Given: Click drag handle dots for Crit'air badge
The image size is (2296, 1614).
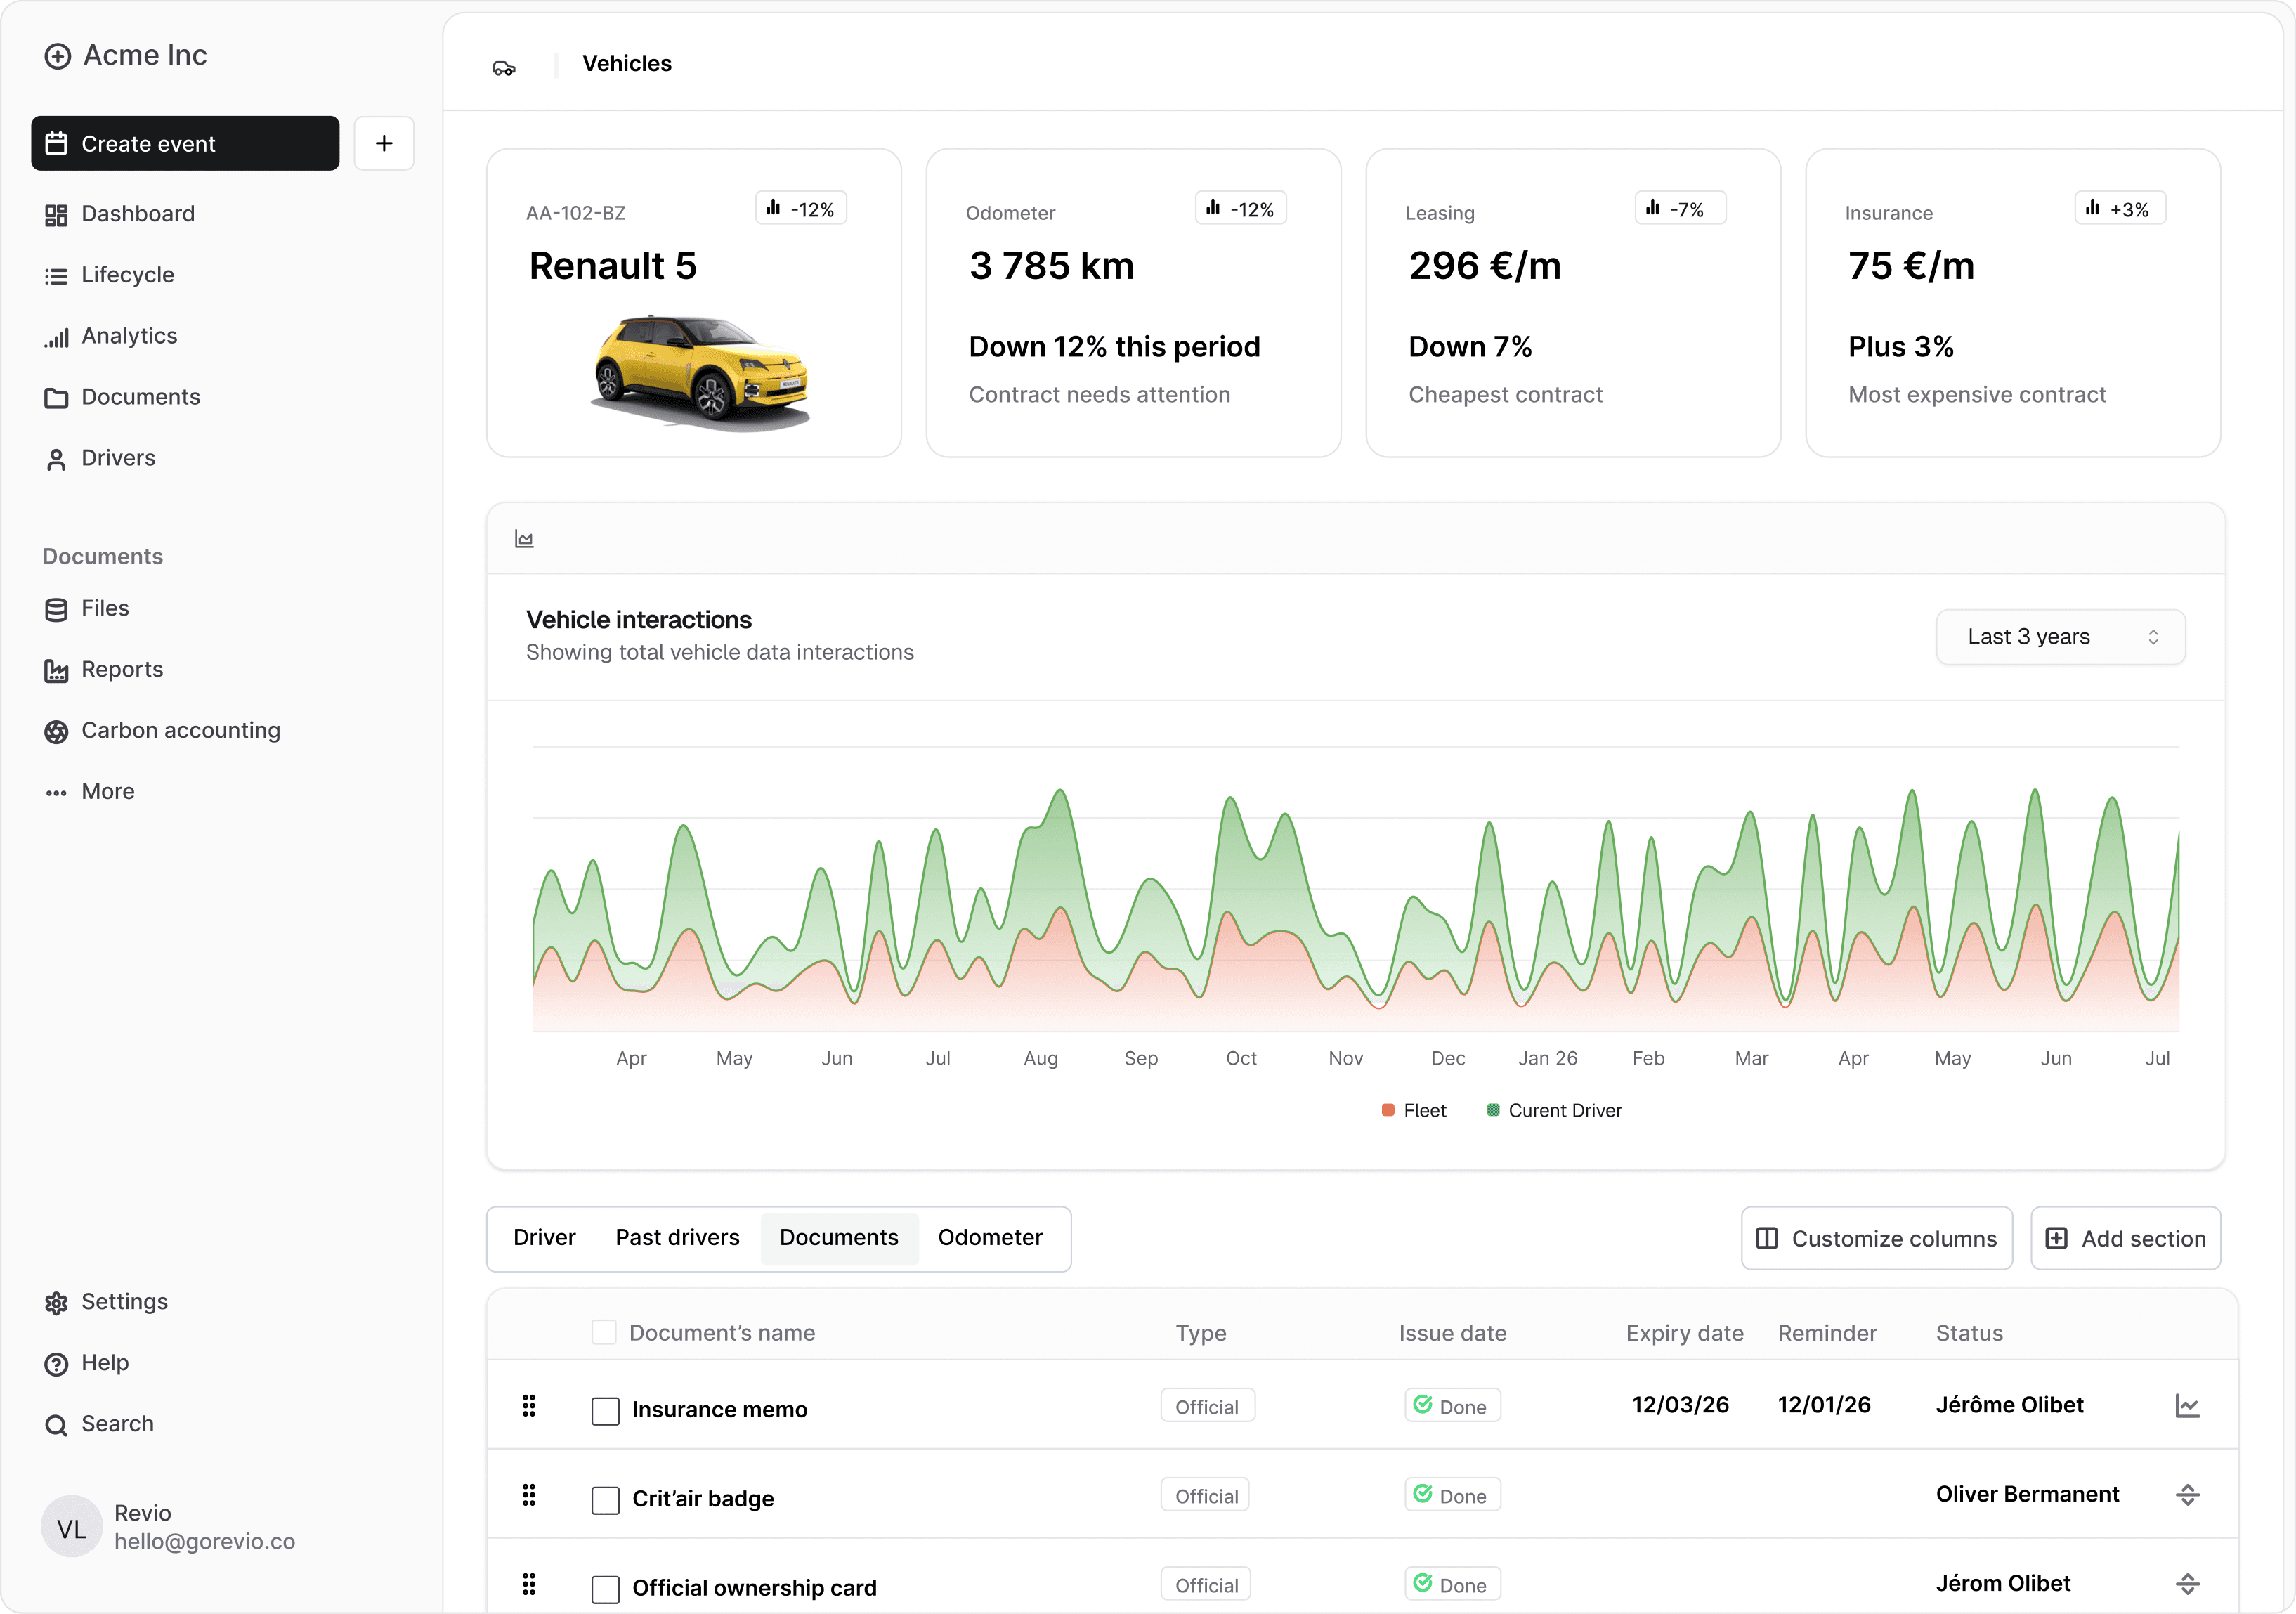Looking at the screenshot, I should [529, 1495].
